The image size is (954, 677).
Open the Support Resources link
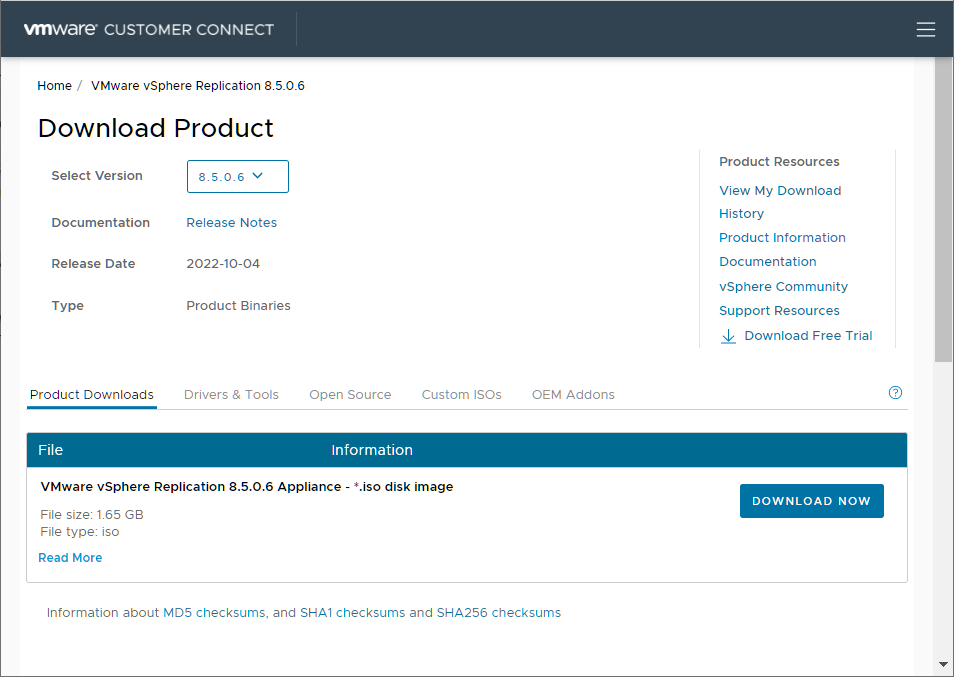[x=779, y=311]
